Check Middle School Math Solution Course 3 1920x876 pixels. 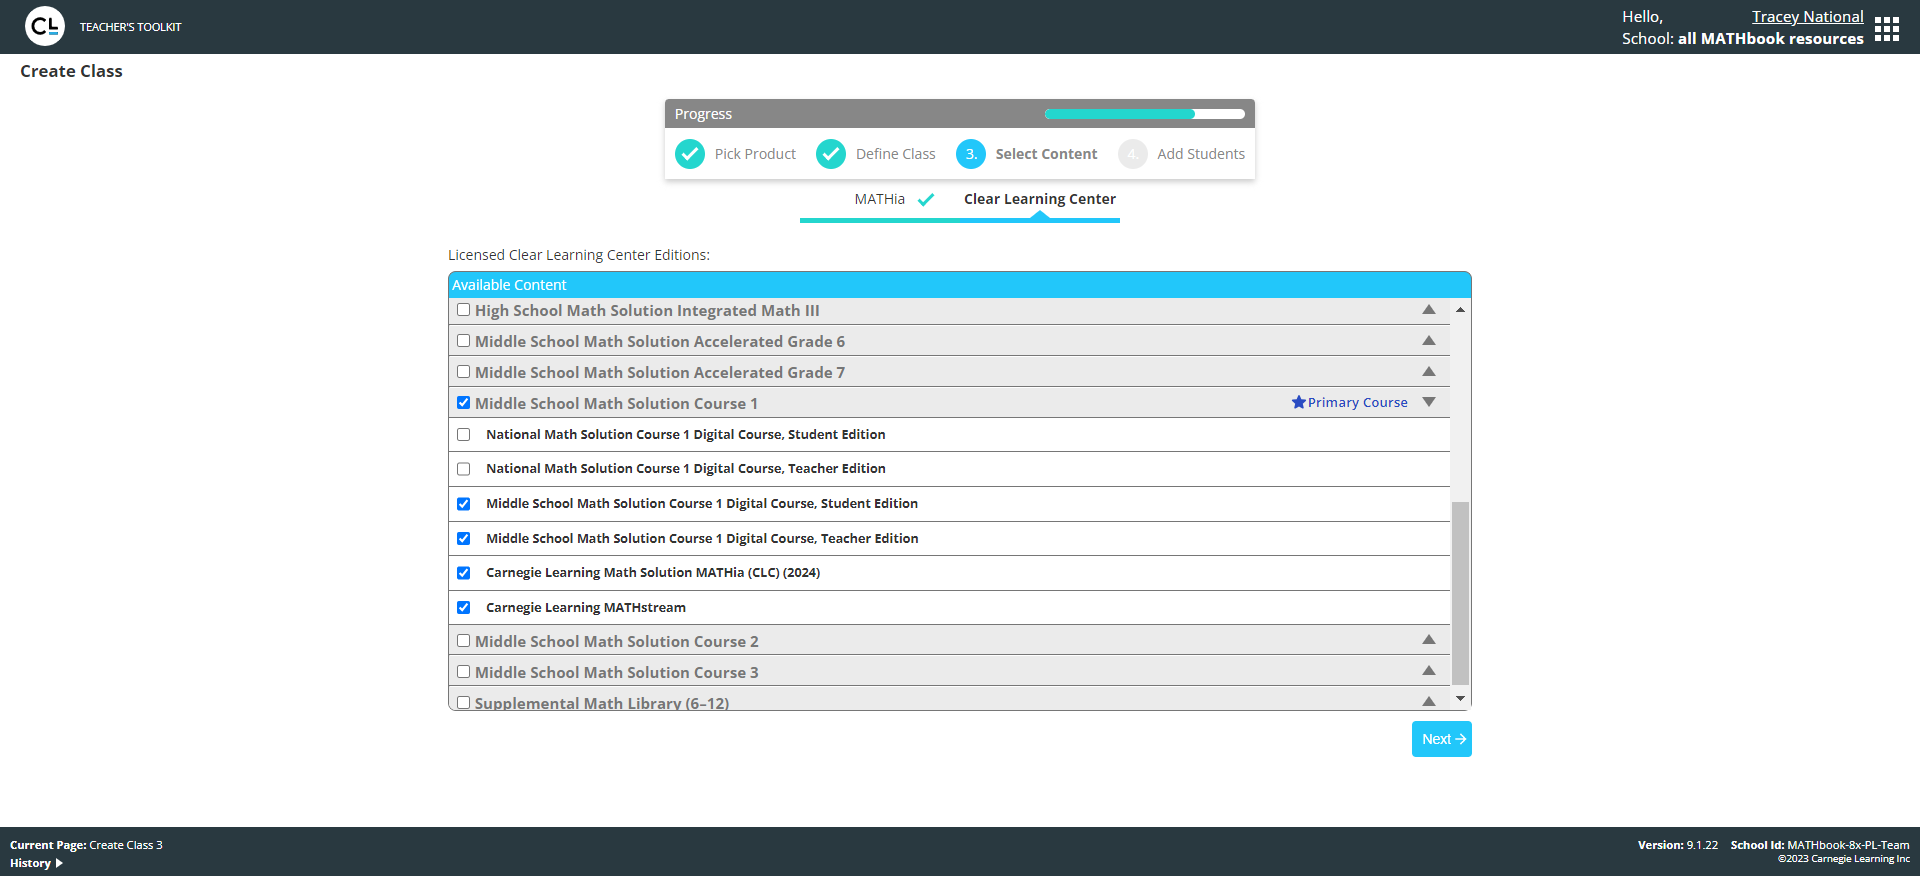click(x=464, y=672)
